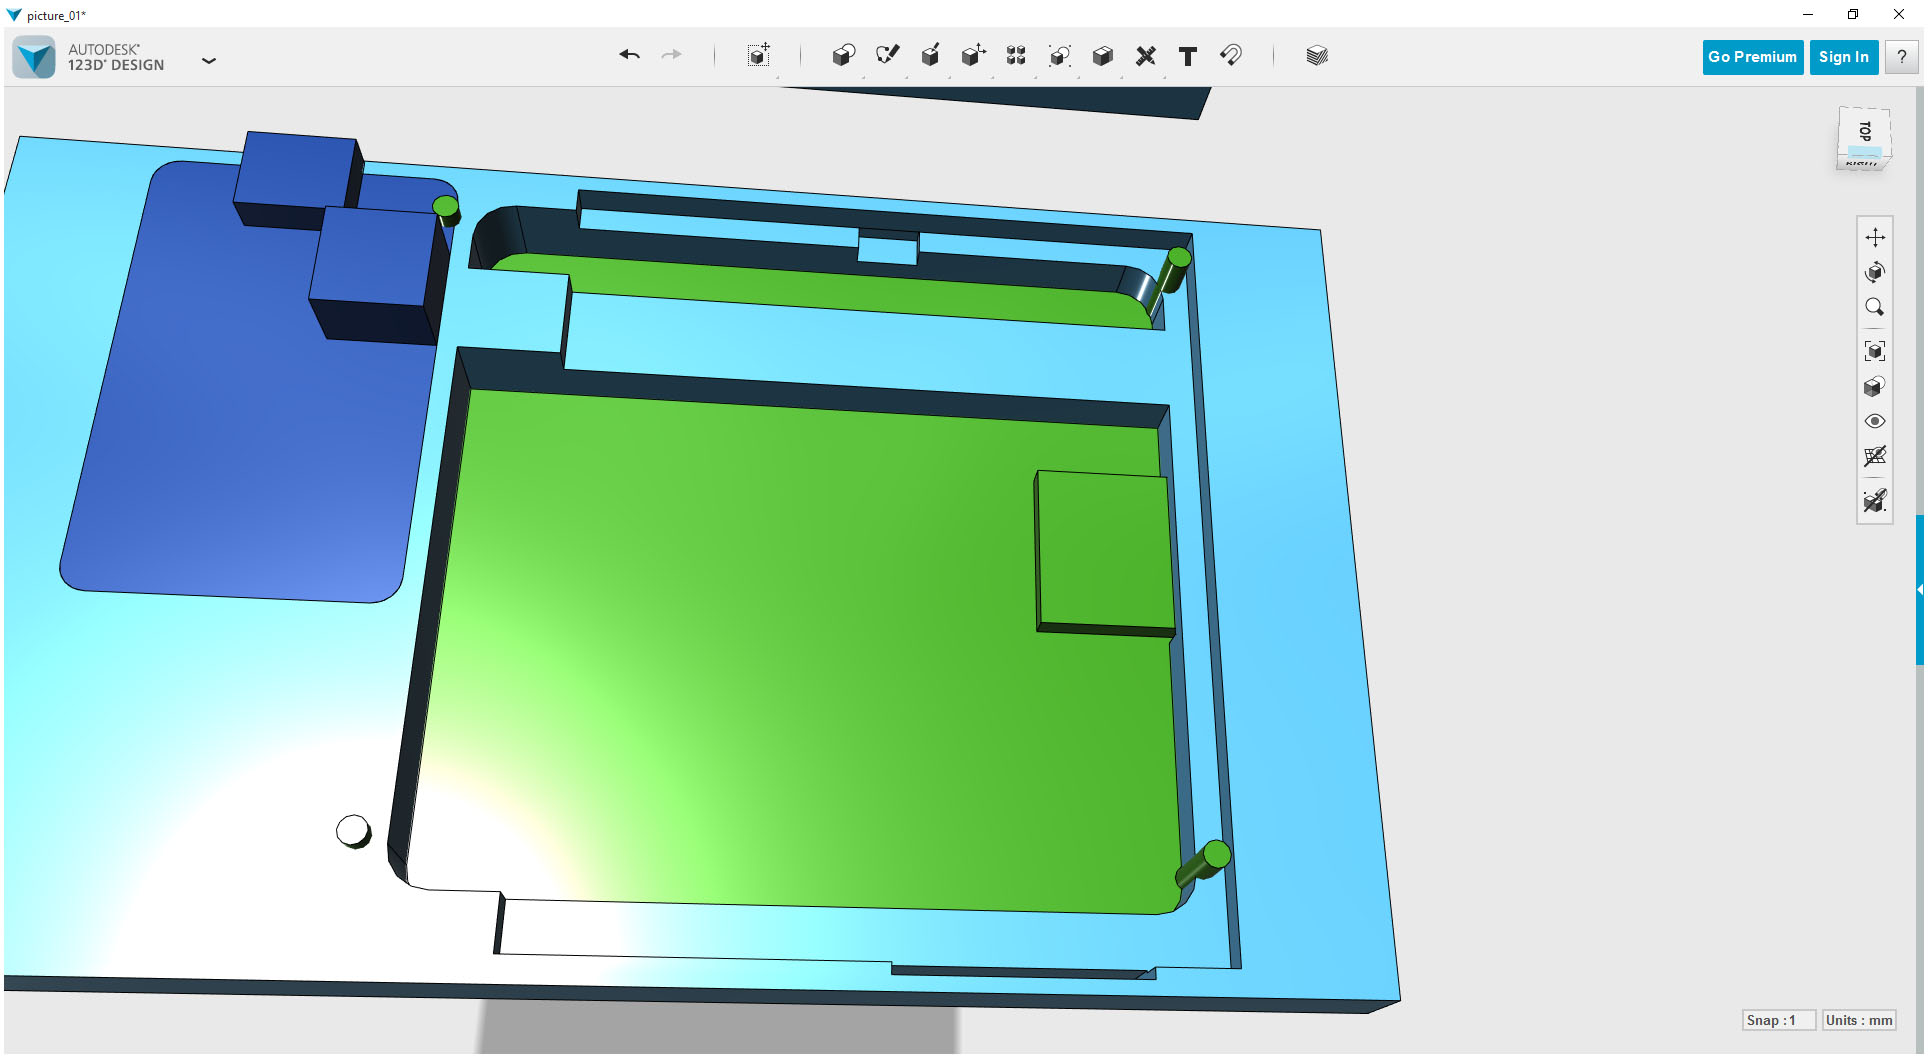Open the main application menu chevron

coord(209,60)
